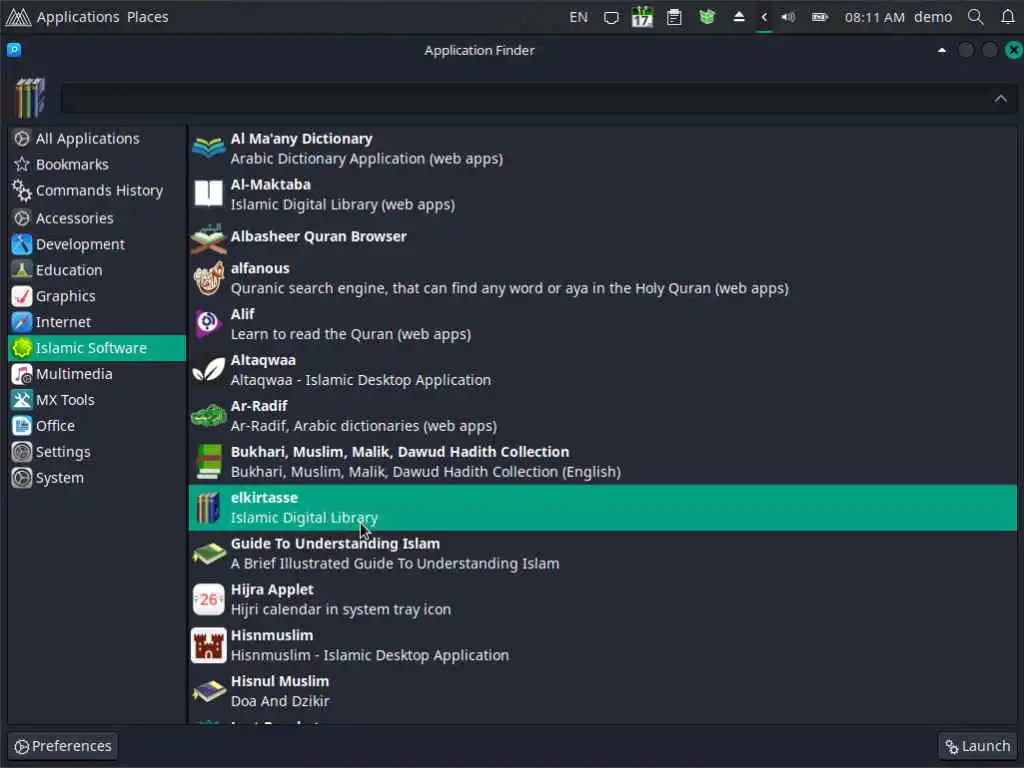
Task: Click 'Altaqwaa - Islamic Desktop Application' text
Action: 360,380
